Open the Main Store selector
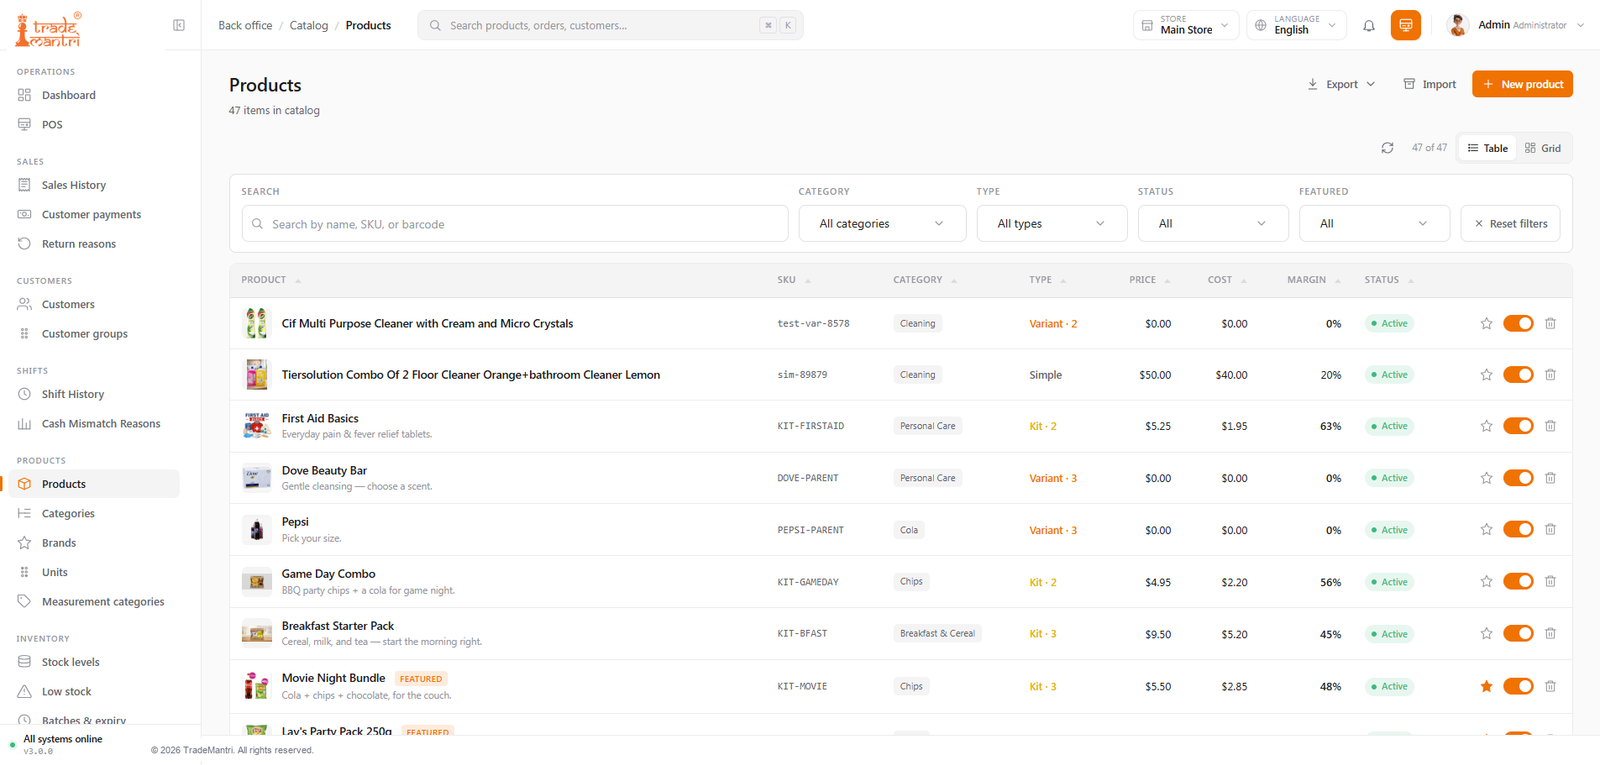The image size is (1600, 765). click(1186, 25)
